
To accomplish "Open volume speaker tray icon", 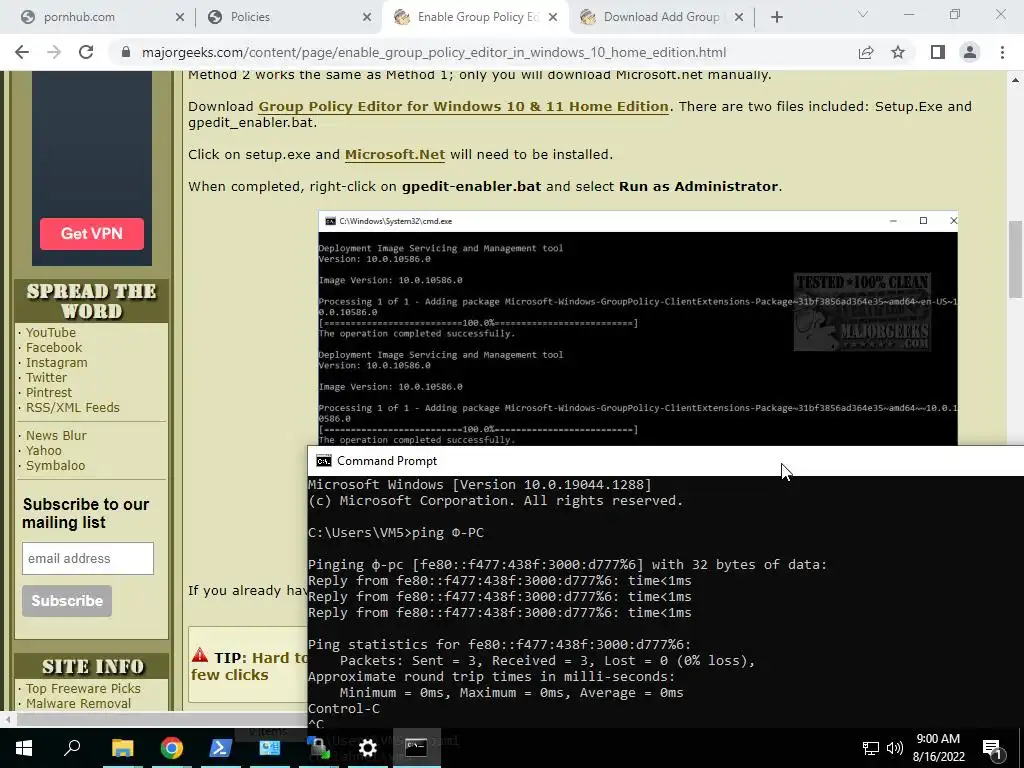I will pyautogui.click(x=895, y=748).
